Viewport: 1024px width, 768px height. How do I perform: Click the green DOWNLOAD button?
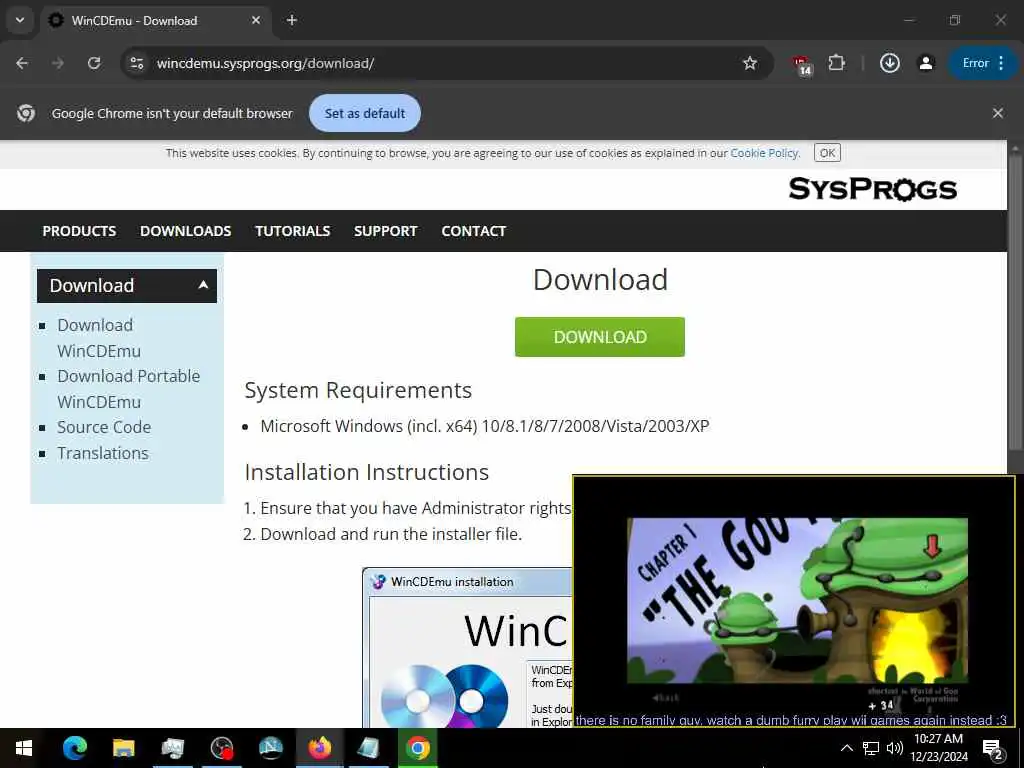point(600,337)
